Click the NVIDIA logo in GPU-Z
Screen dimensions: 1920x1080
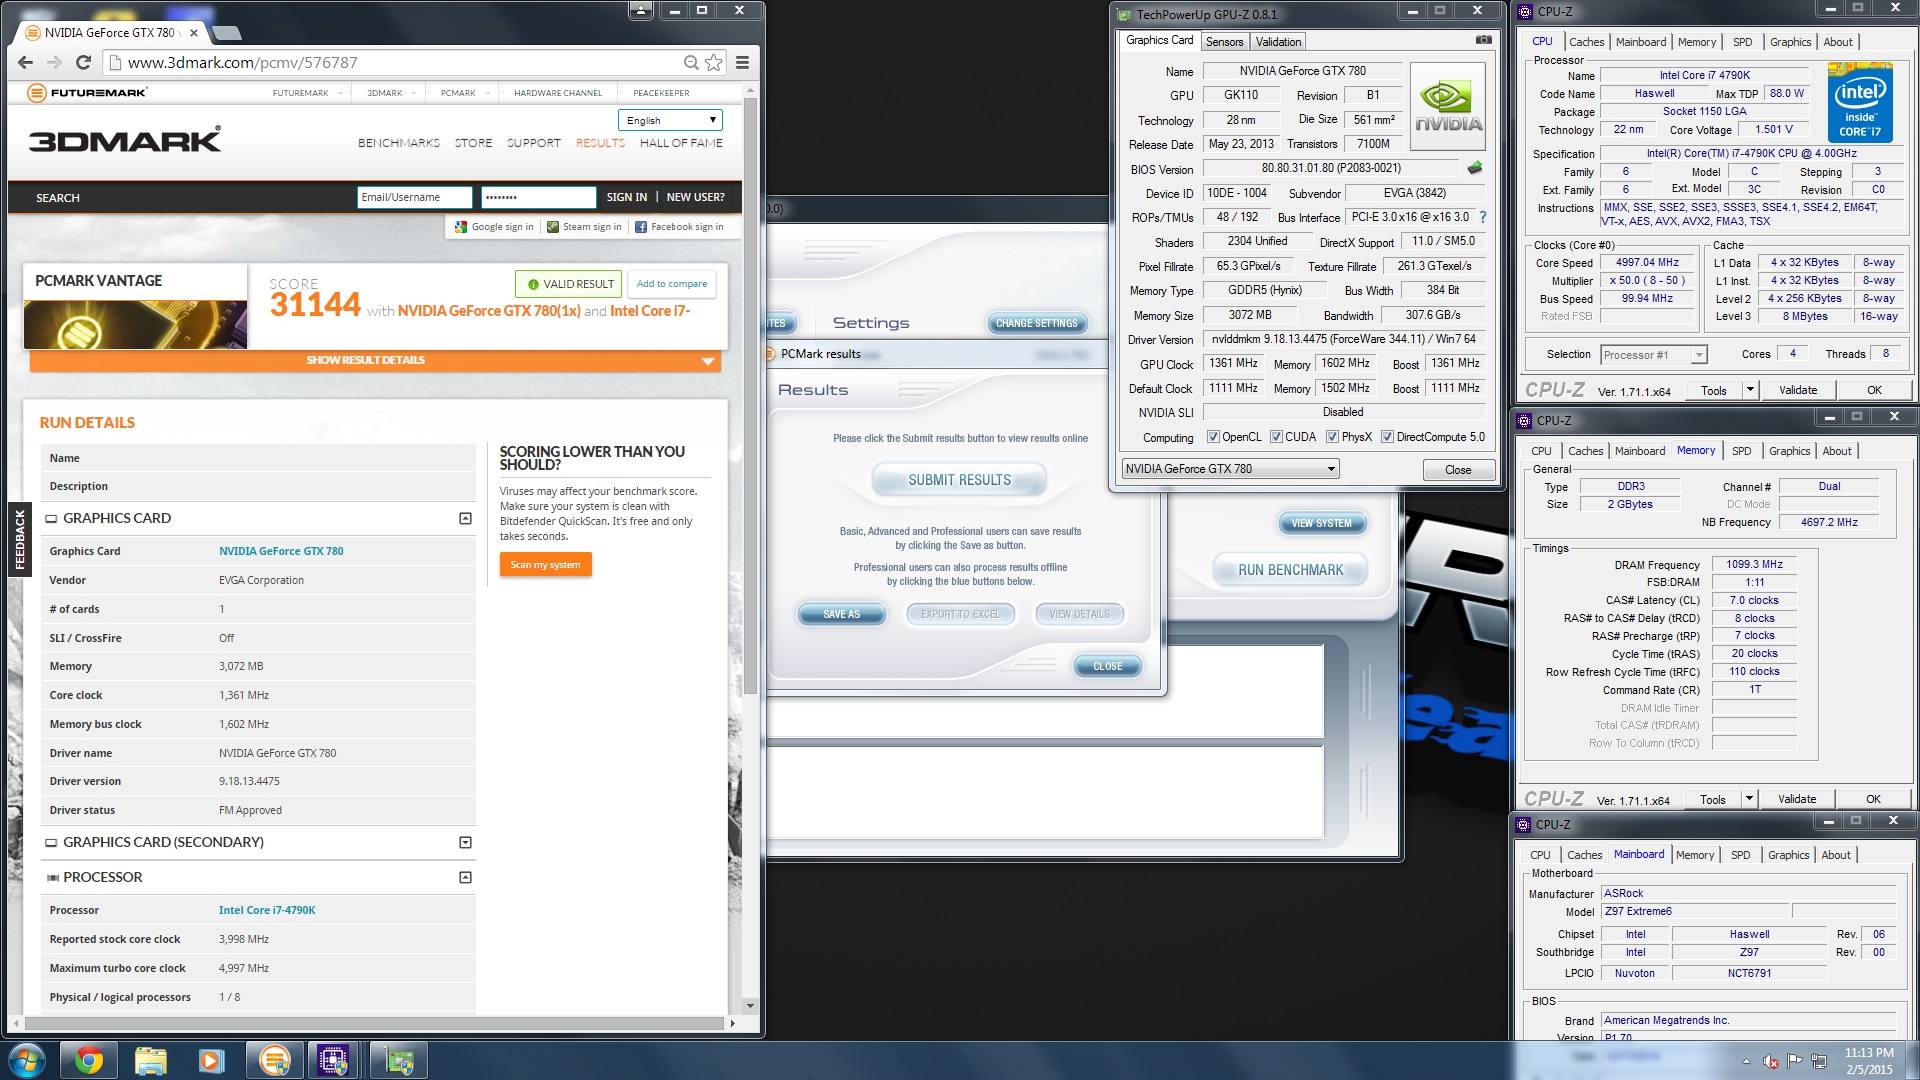1447,106
